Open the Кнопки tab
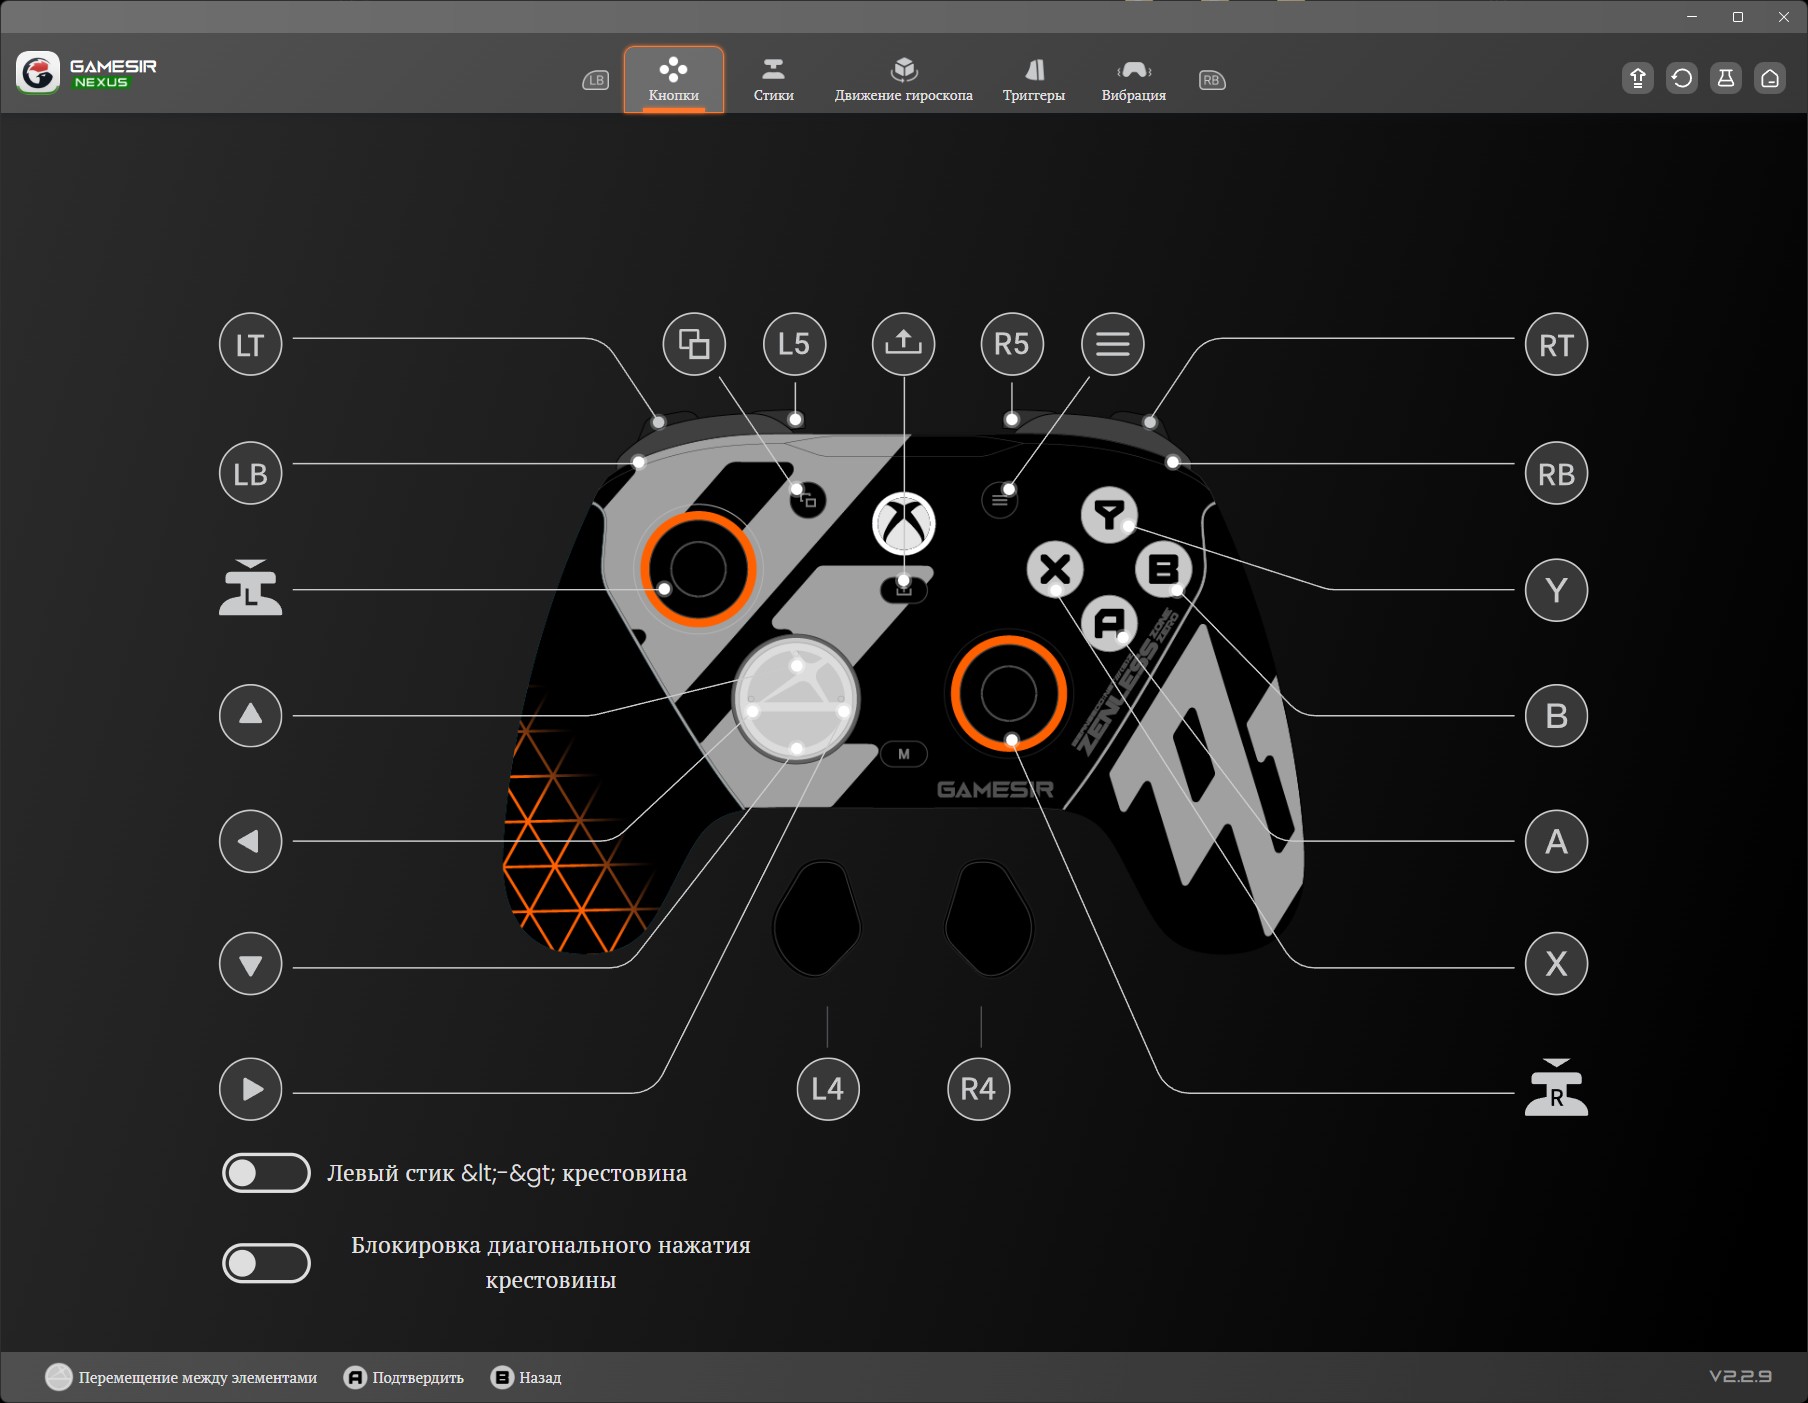 tap(674, 79)
